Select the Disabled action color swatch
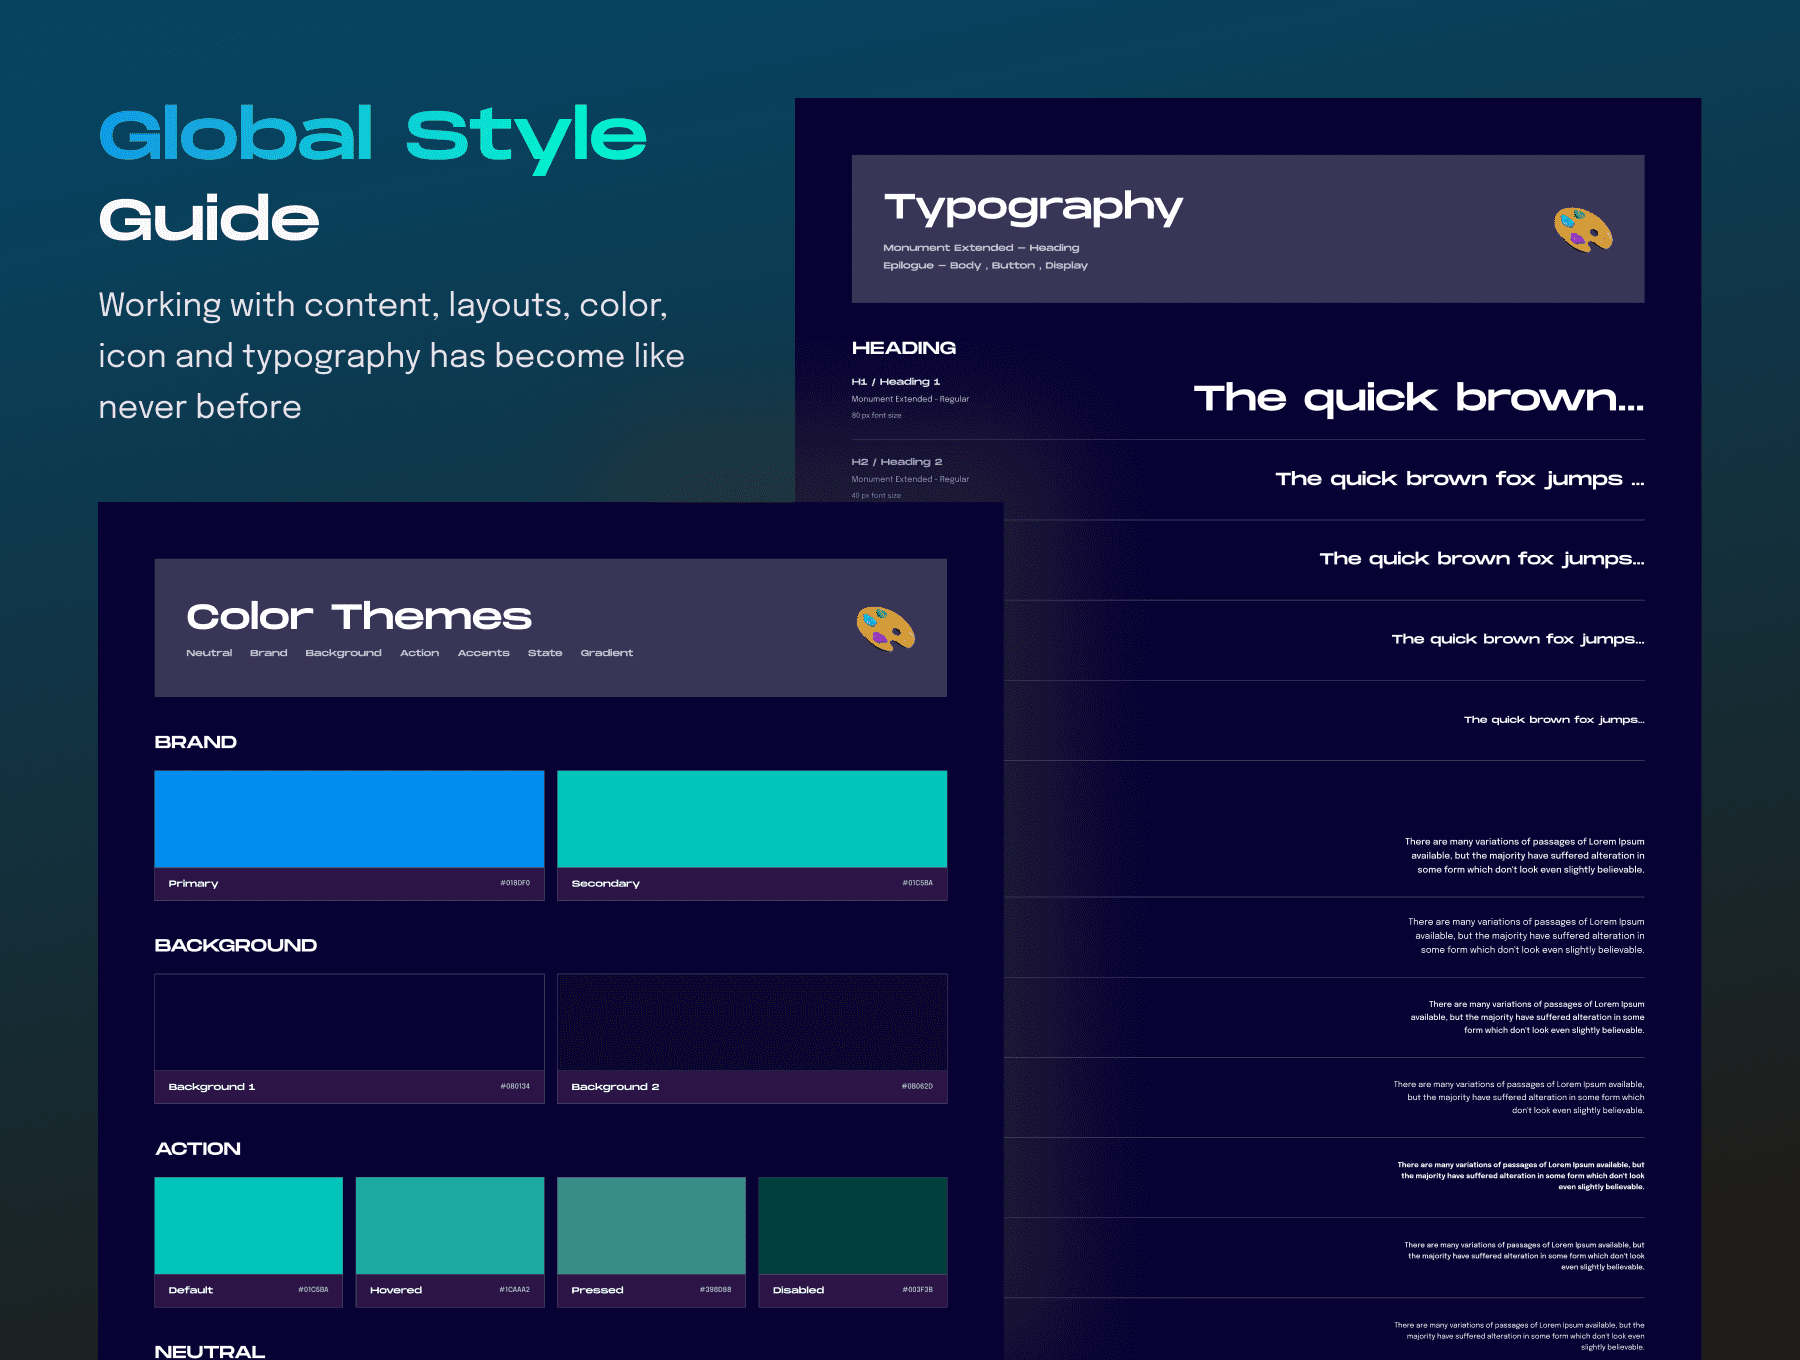1800x1360 pixels. (x=853, y=1225)
